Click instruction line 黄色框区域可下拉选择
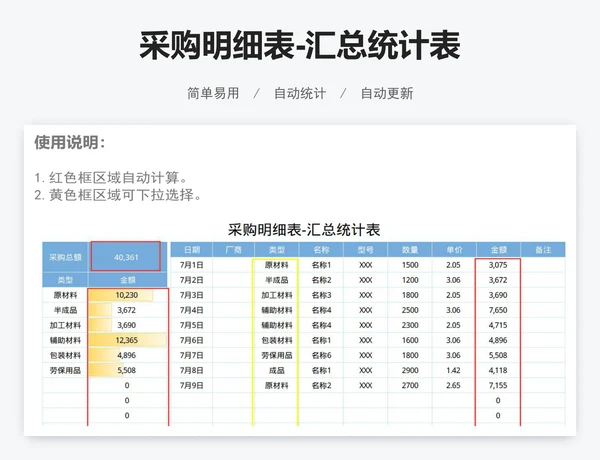This screenshot has width=600, height=460. (x=118, y=195)
